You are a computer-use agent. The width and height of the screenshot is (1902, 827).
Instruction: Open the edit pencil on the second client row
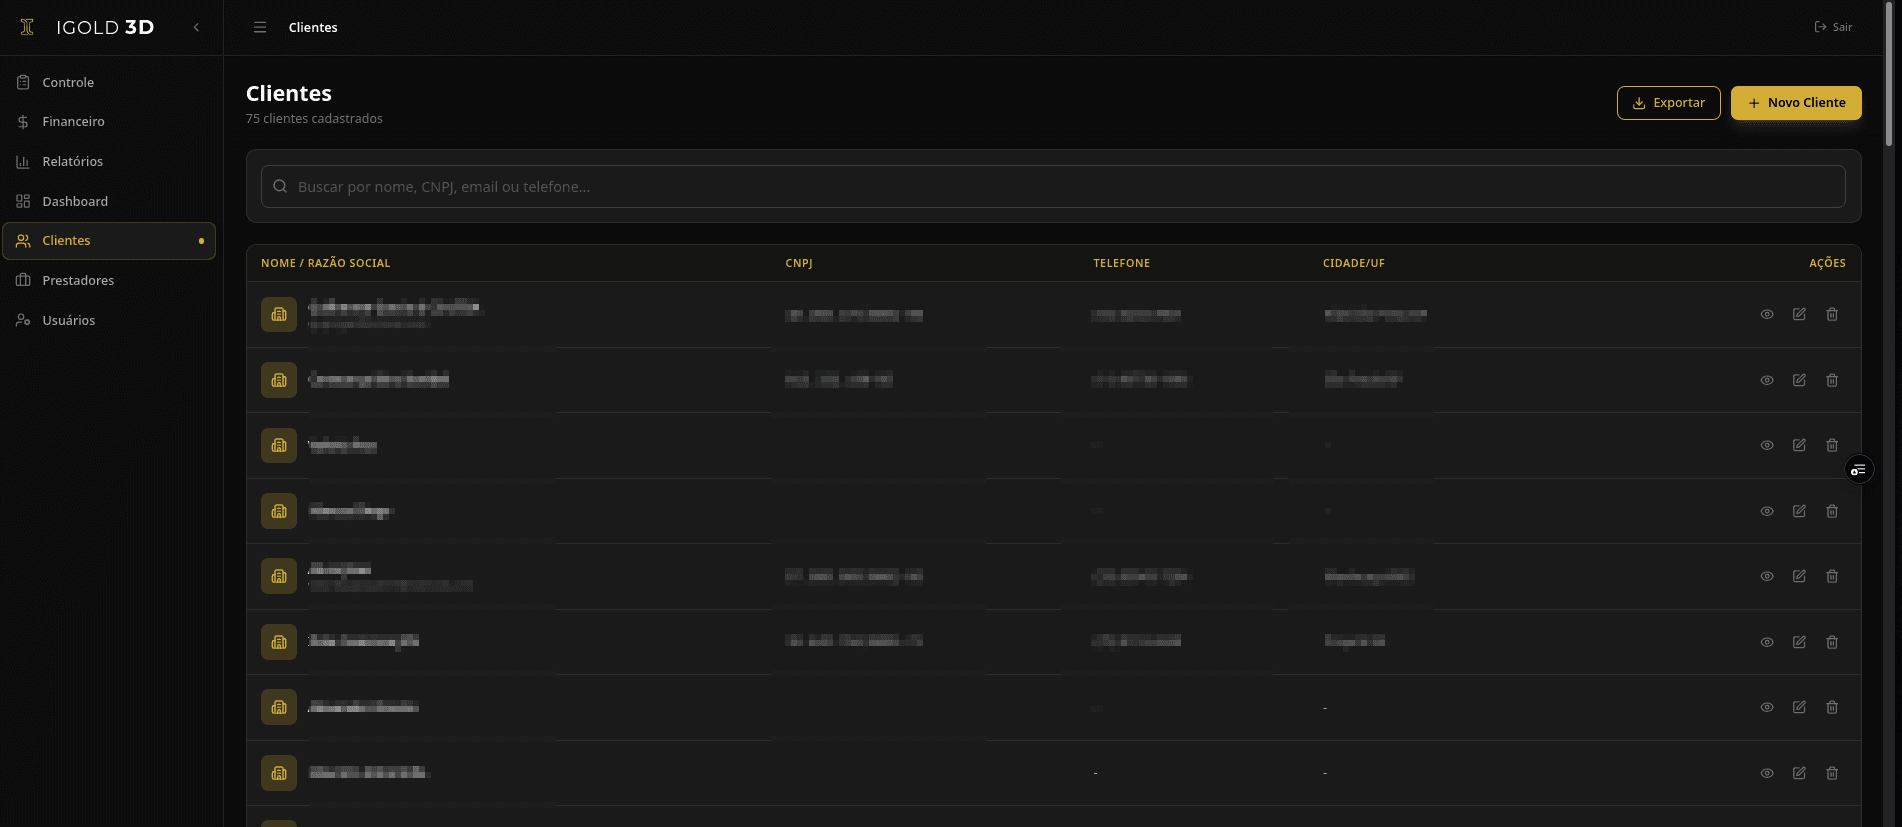click(x=1799, y=380)
